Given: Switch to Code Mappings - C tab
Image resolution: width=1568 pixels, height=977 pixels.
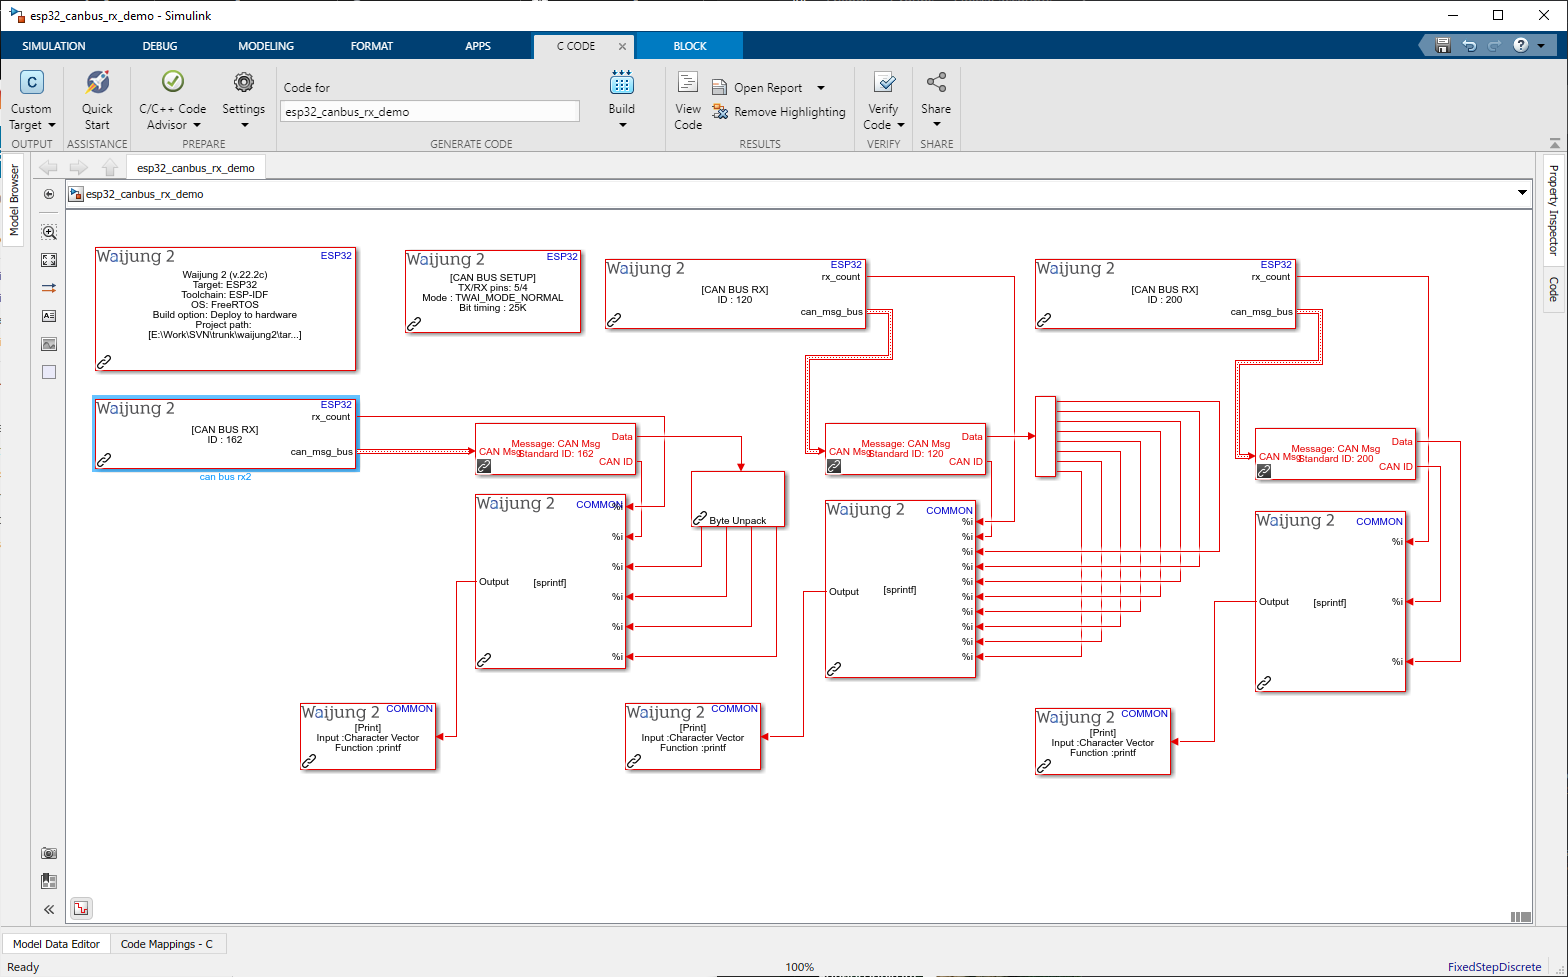Looking at the screenshot, I should point(167,944).
